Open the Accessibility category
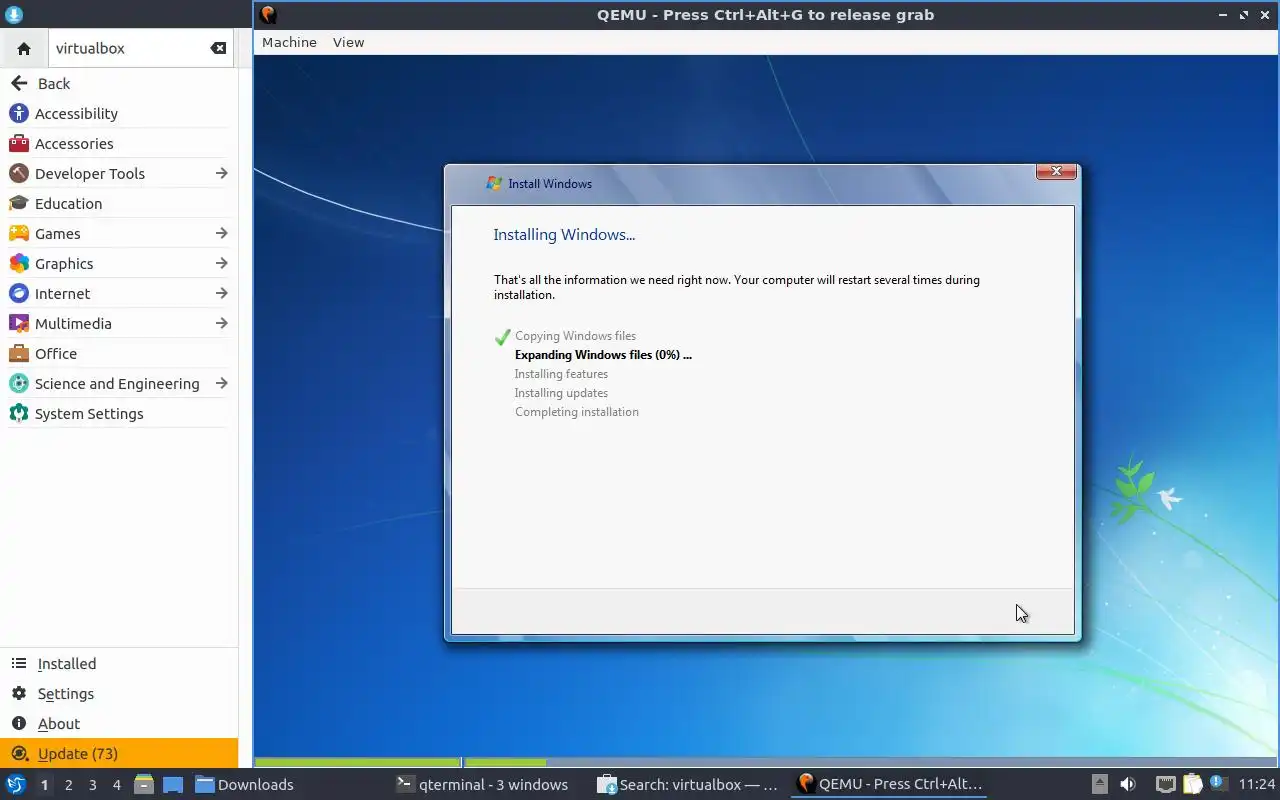1280x800 pixels. [118, 114]
